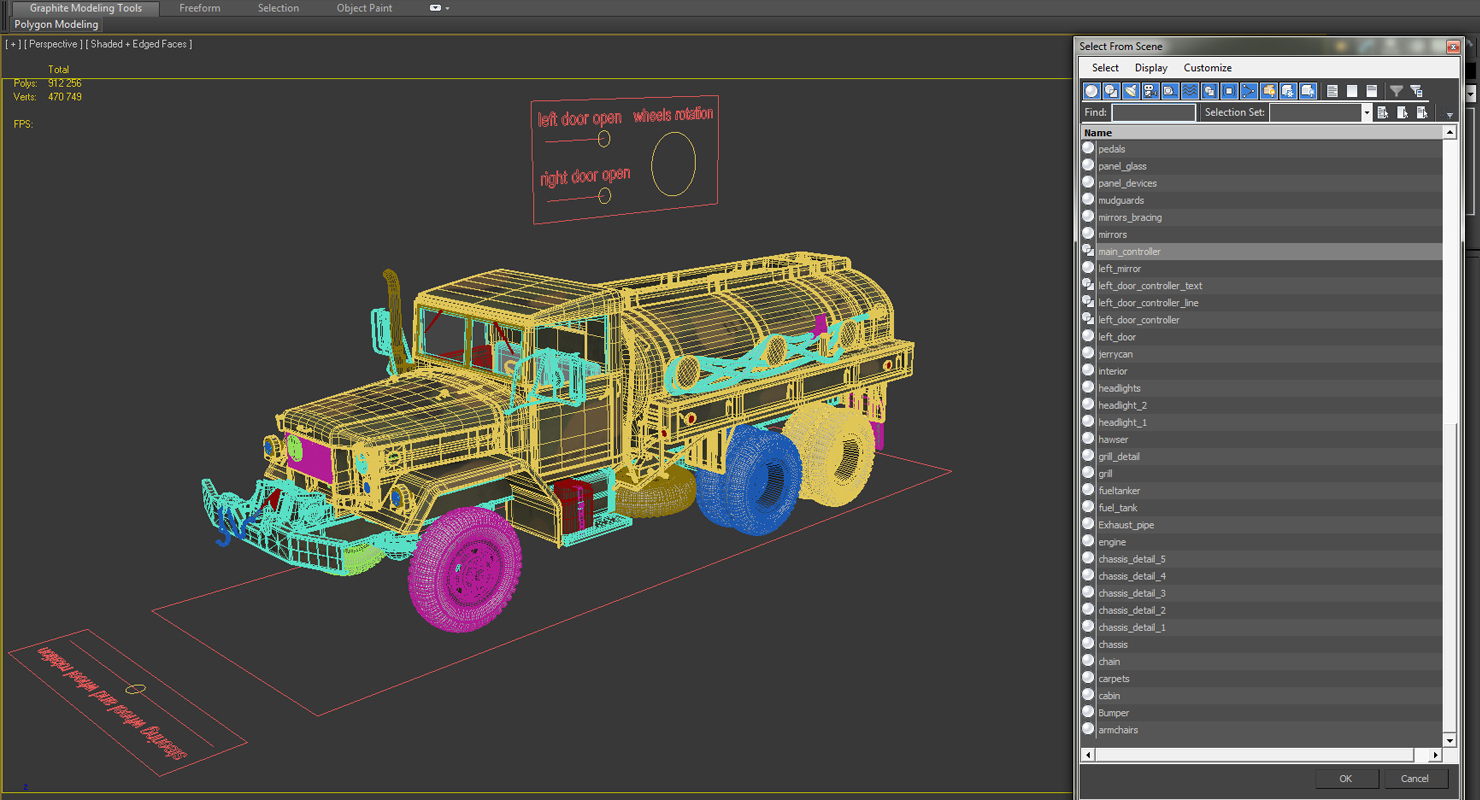Click the geometry icon beside engine
This screenshot has width=1480, height=800.
tap(1088, 541)
